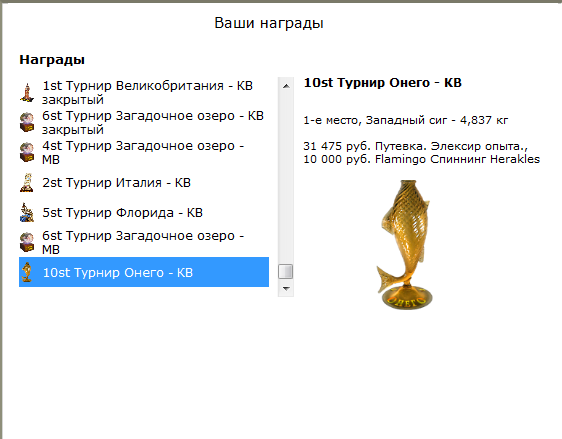Screen dimensions: 562x439
Task: Click the awards list scroll down arrow
Action: click(286, 288)
